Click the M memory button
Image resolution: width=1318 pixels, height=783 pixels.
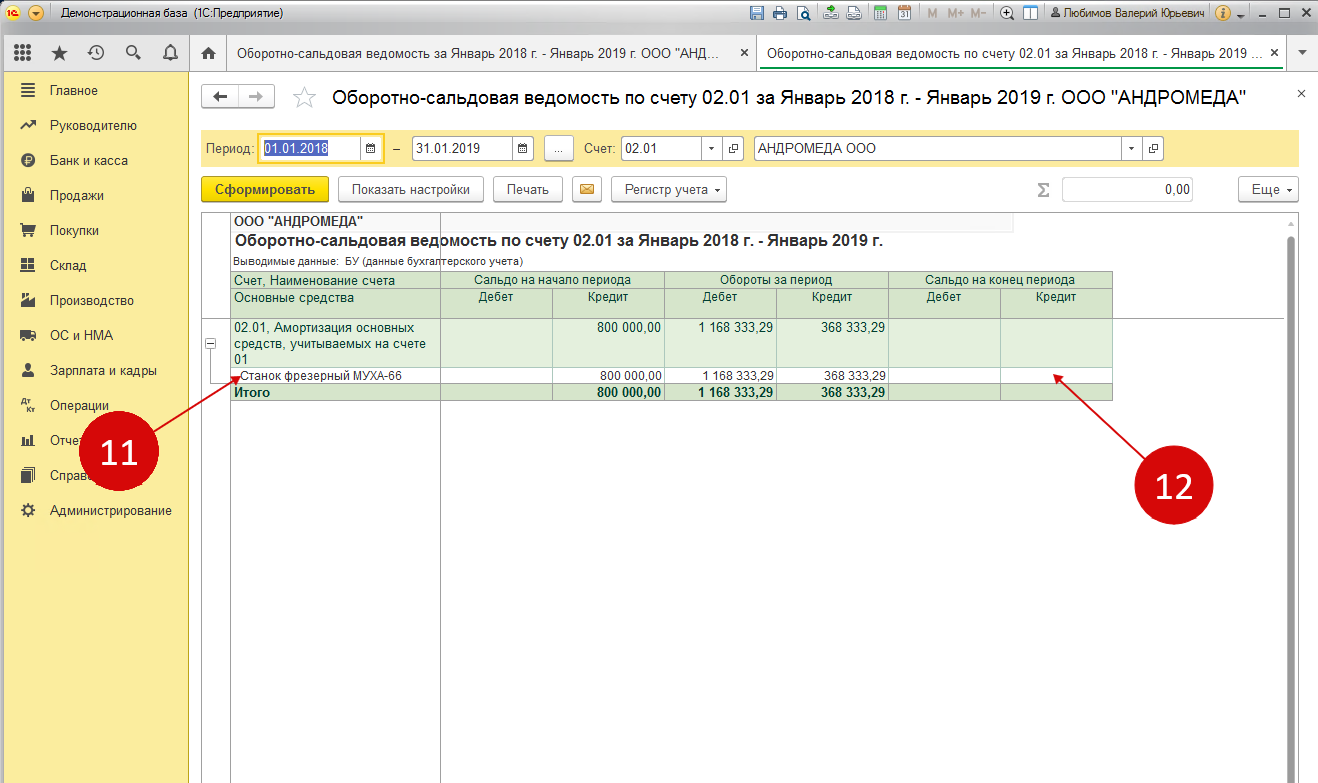tap(933, 14)
